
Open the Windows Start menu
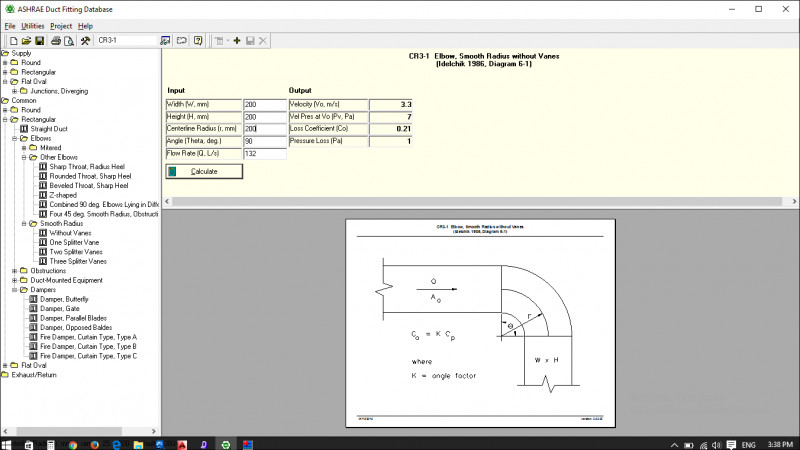(6, 445)
